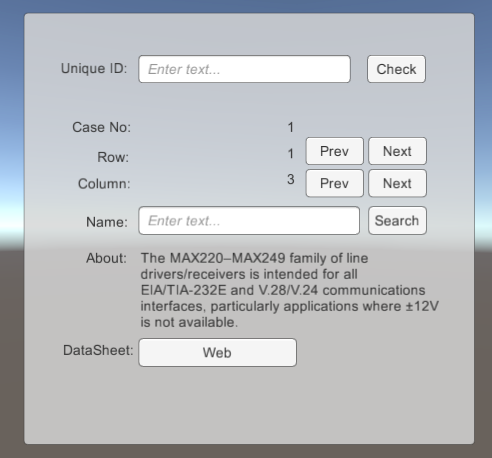The width and height of the screenshot is (492, 458).
Task: Advance to next row with Next
Action: [x=397, y=151]
